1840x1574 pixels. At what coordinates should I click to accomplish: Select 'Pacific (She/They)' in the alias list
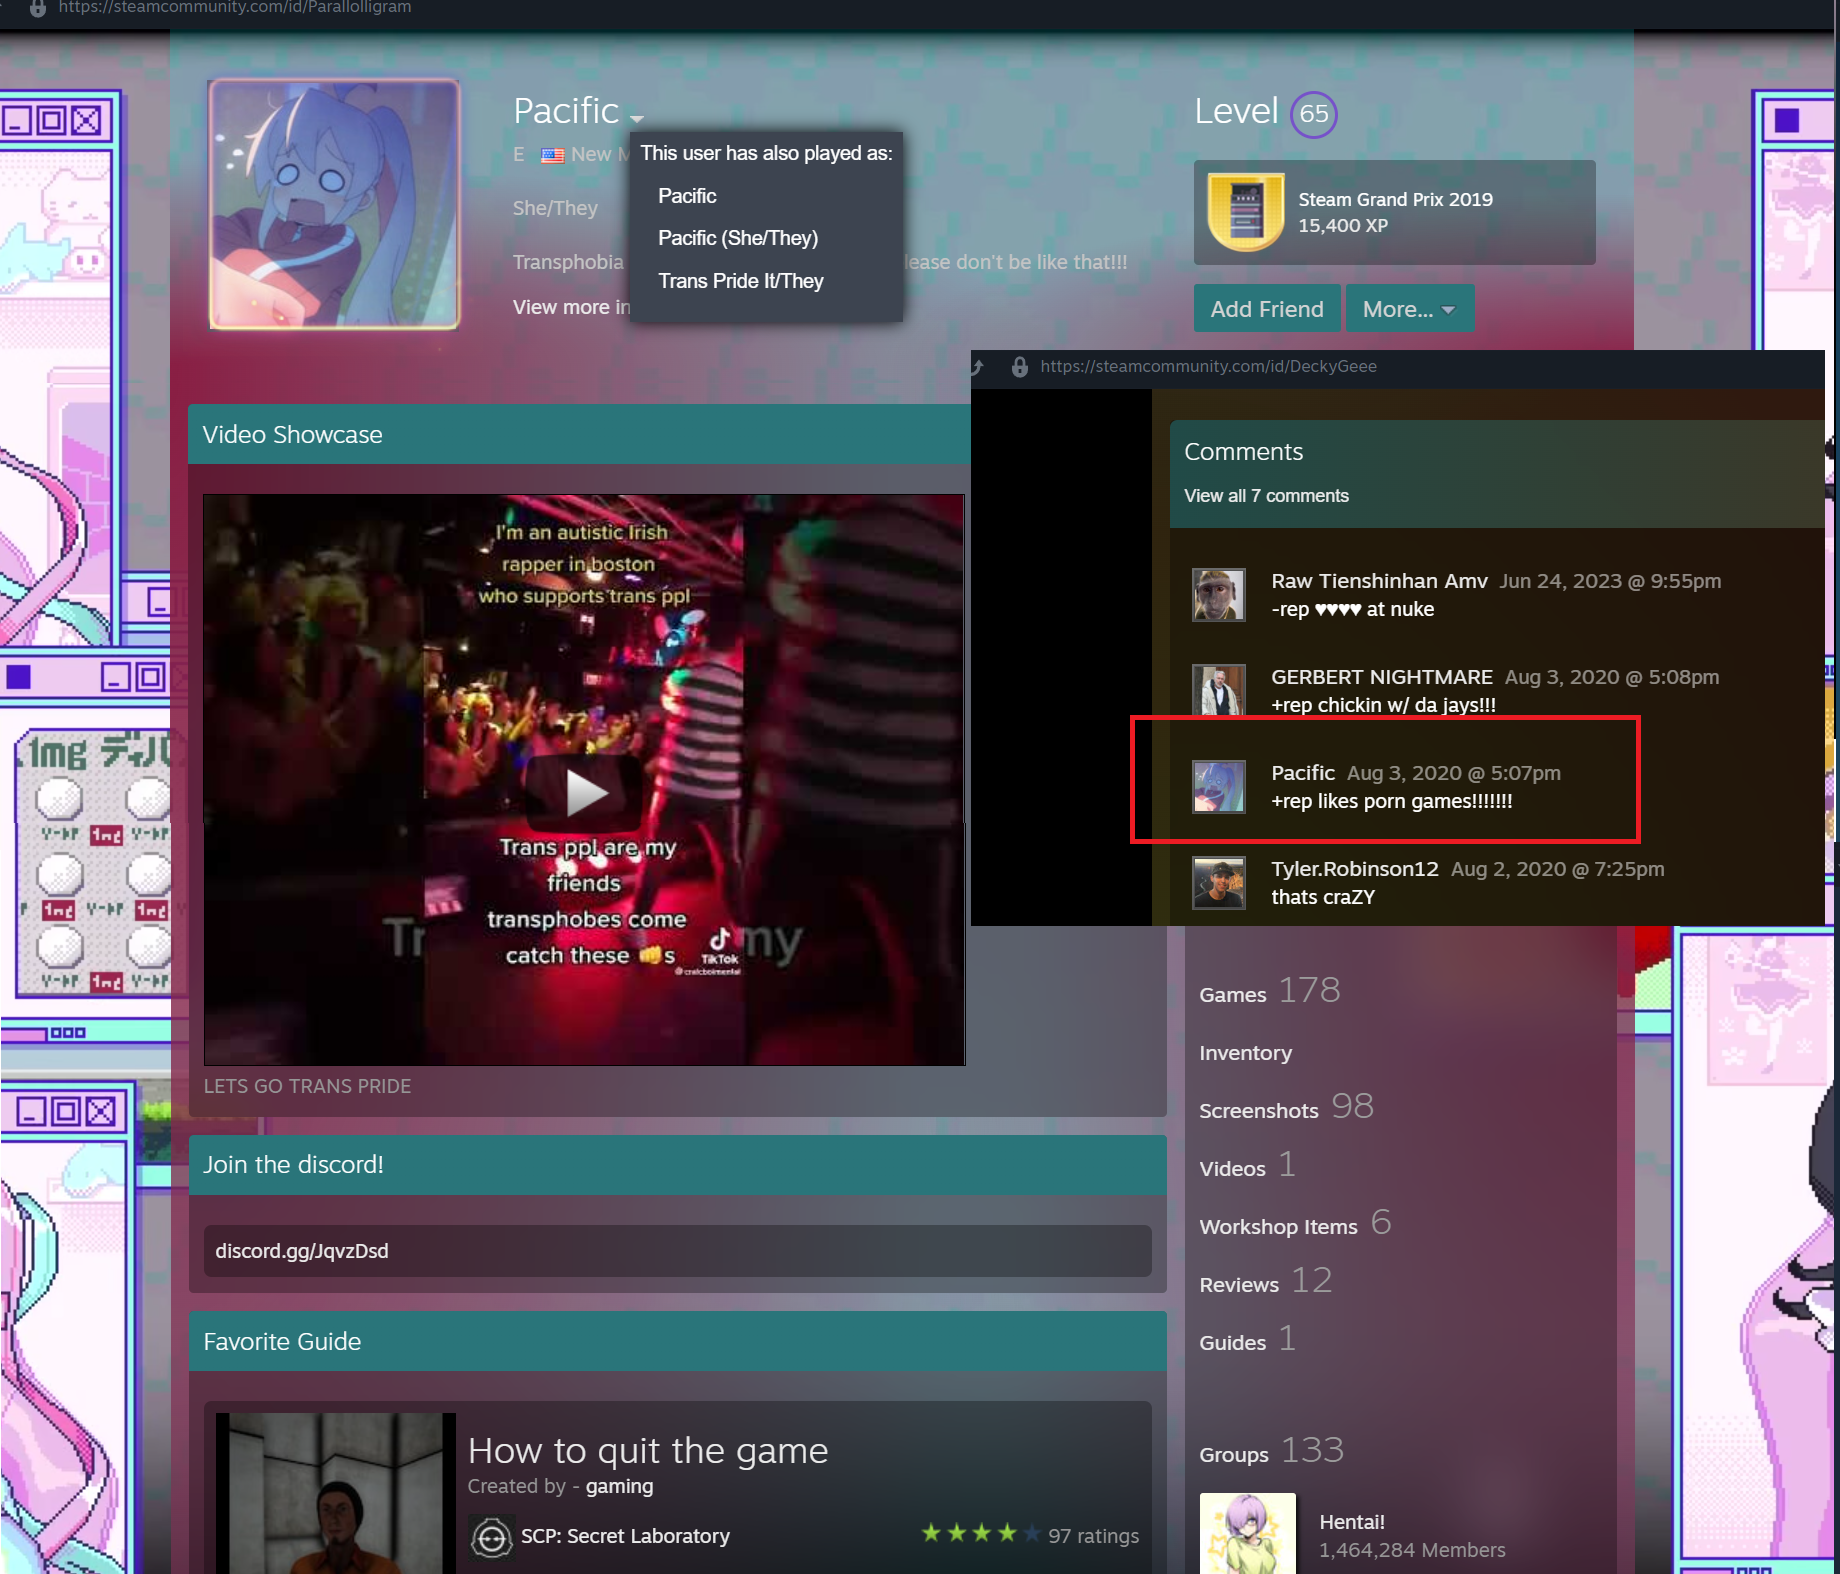click(x=738, y=238)
